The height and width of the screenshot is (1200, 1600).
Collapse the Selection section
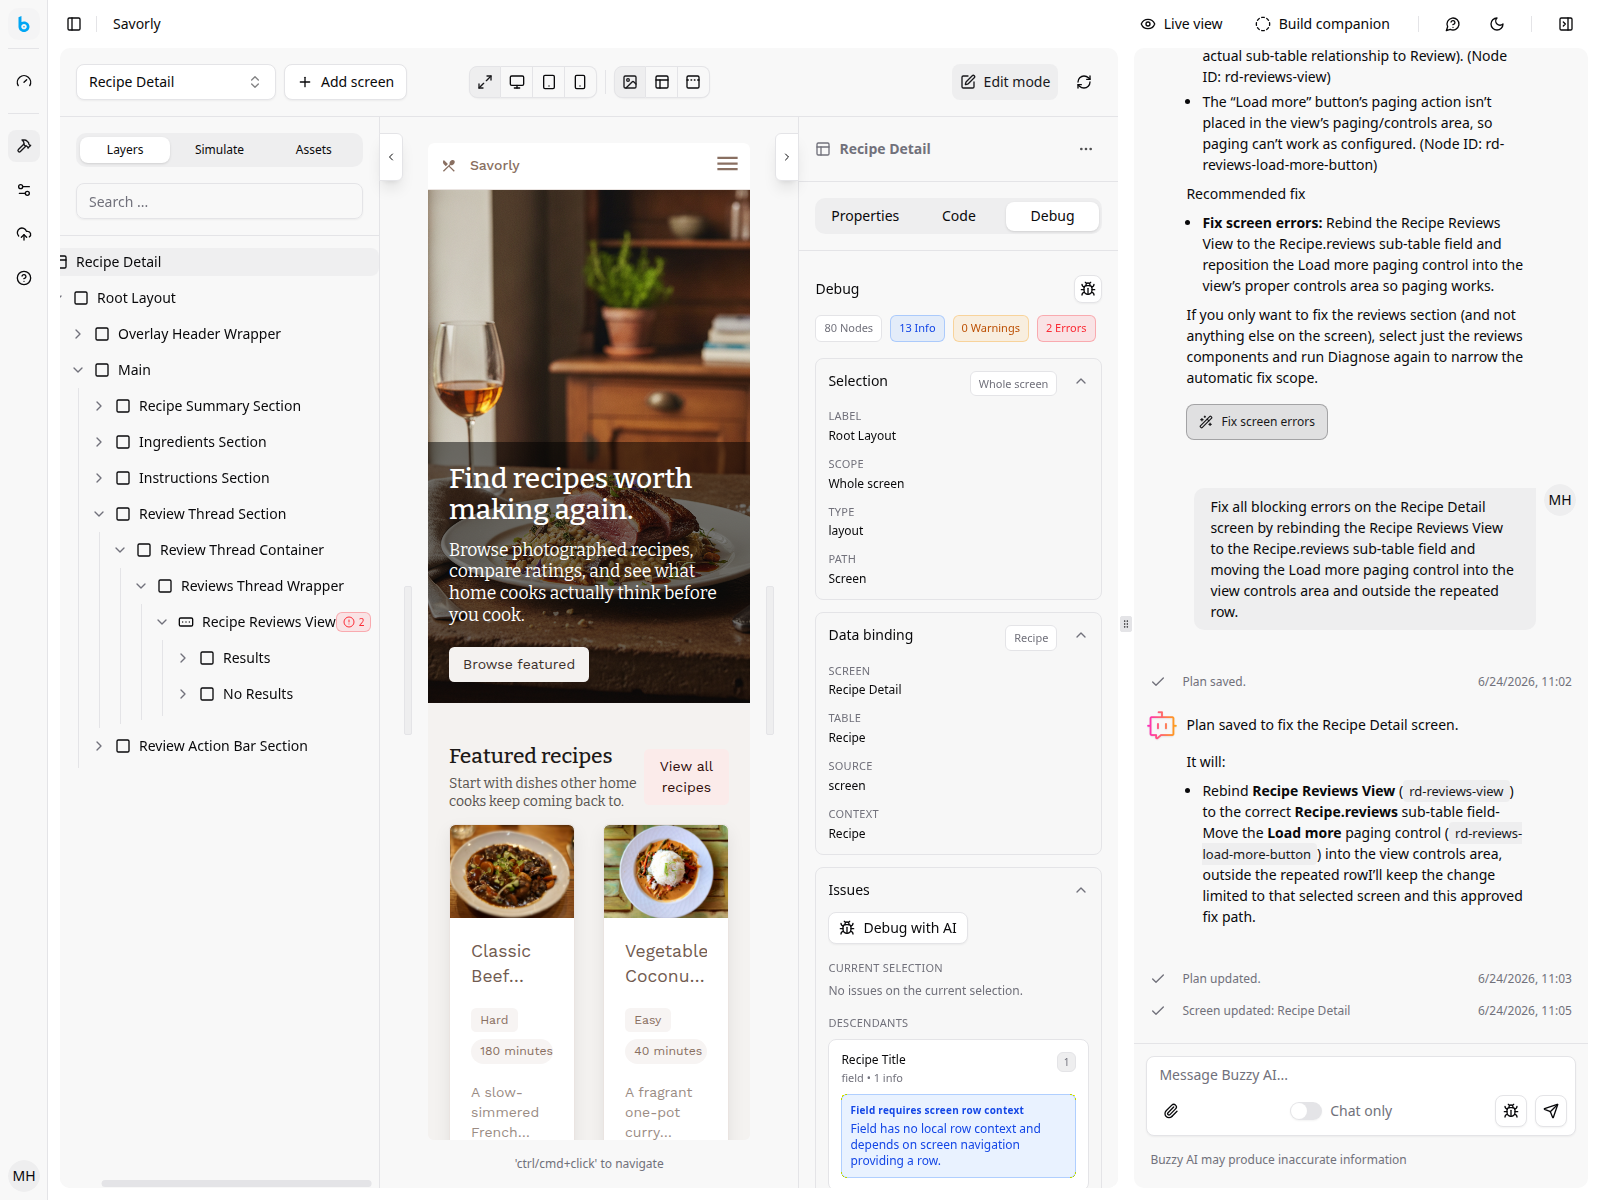click(1081, 382)
